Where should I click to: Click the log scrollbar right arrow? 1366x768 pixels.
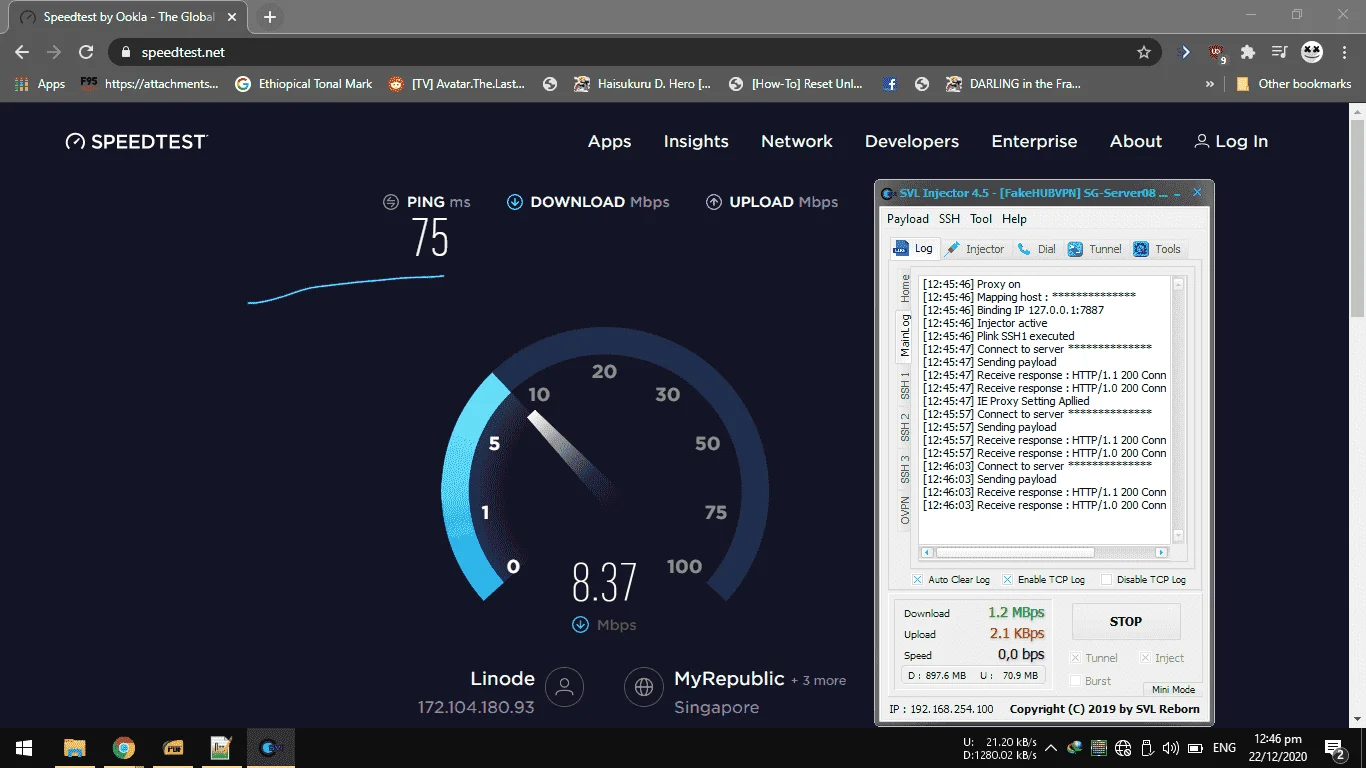[1161, 552]
